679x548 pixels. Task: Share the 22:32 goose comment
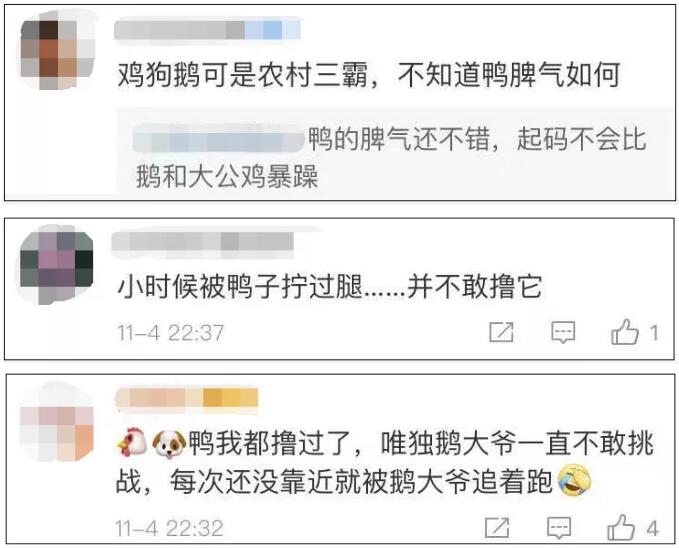point(497,528)
